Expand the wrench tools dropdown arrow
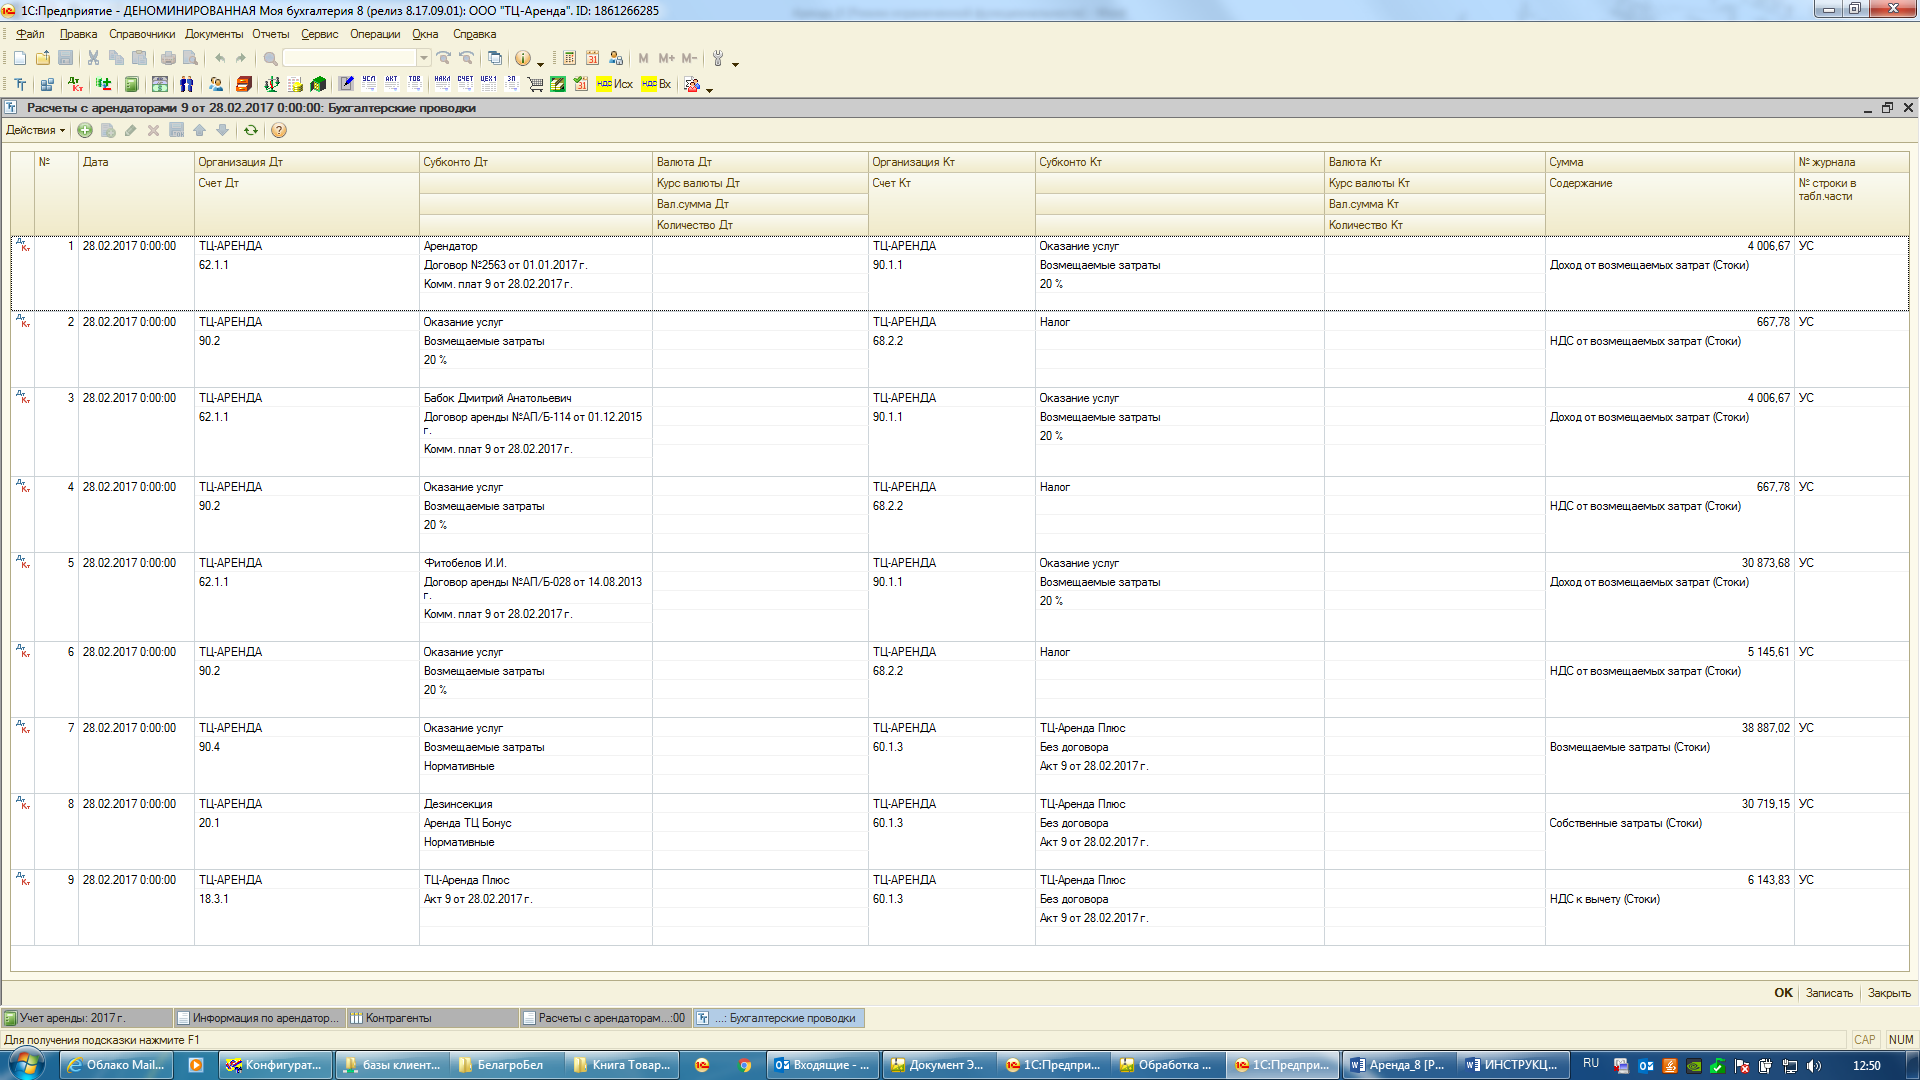 736,63
